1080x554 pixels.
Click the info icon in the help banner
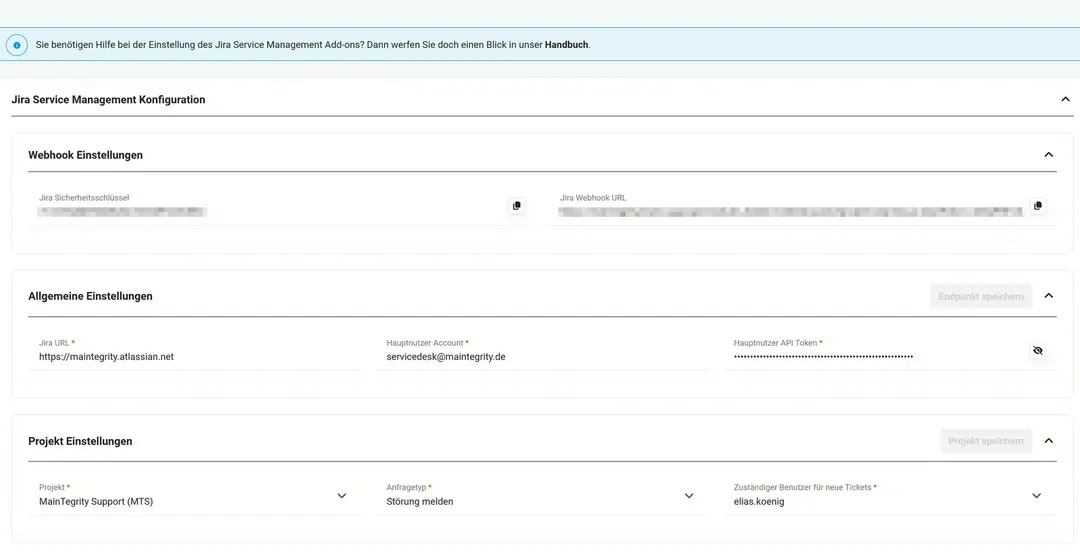17,45
